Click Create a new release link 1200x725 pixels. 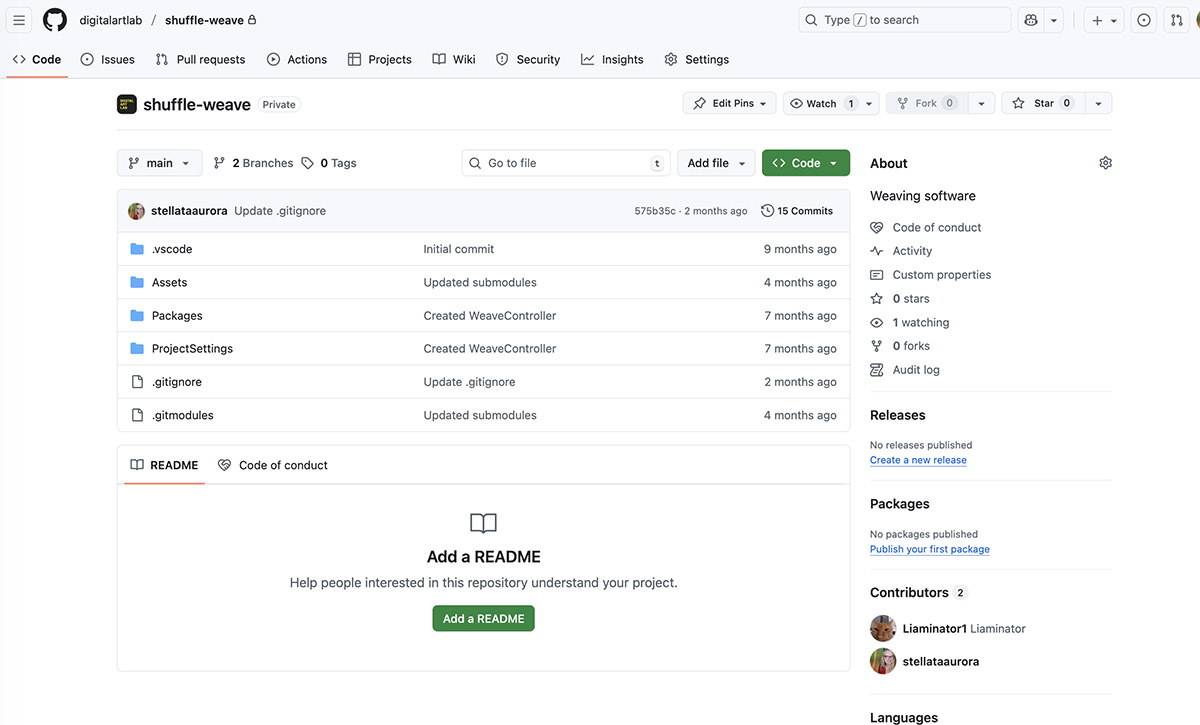(x=918, y=460)
